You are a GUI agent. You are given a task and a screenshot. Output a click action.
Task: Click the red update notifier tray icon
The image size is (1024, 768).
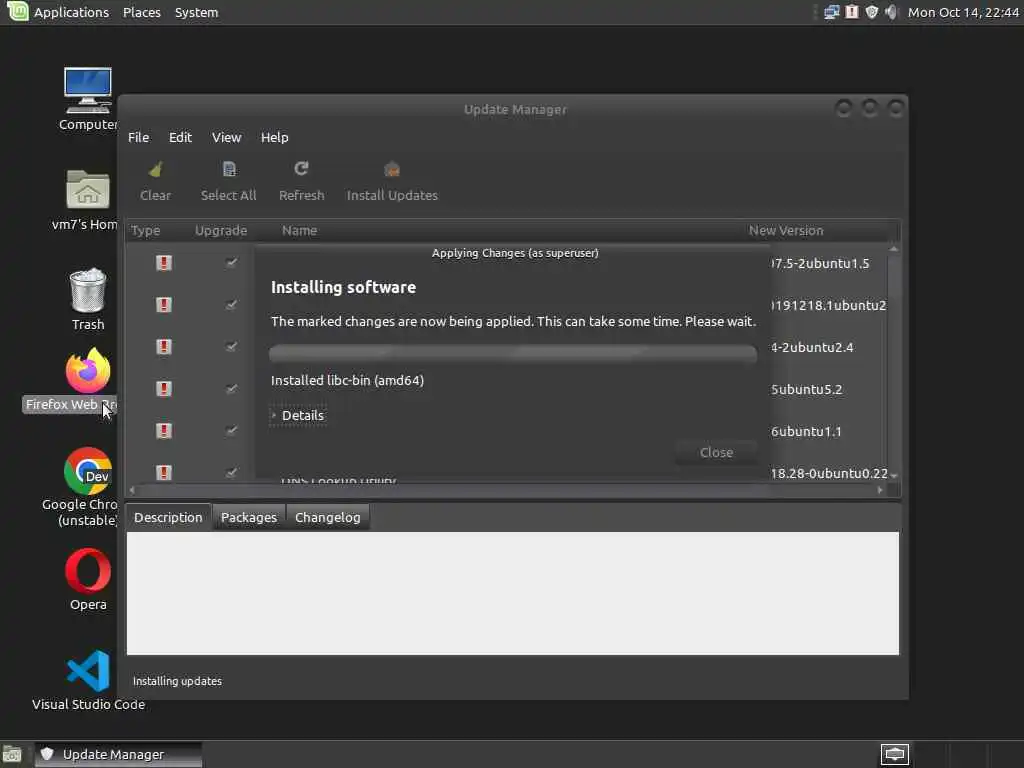click(x=852, y=12)
